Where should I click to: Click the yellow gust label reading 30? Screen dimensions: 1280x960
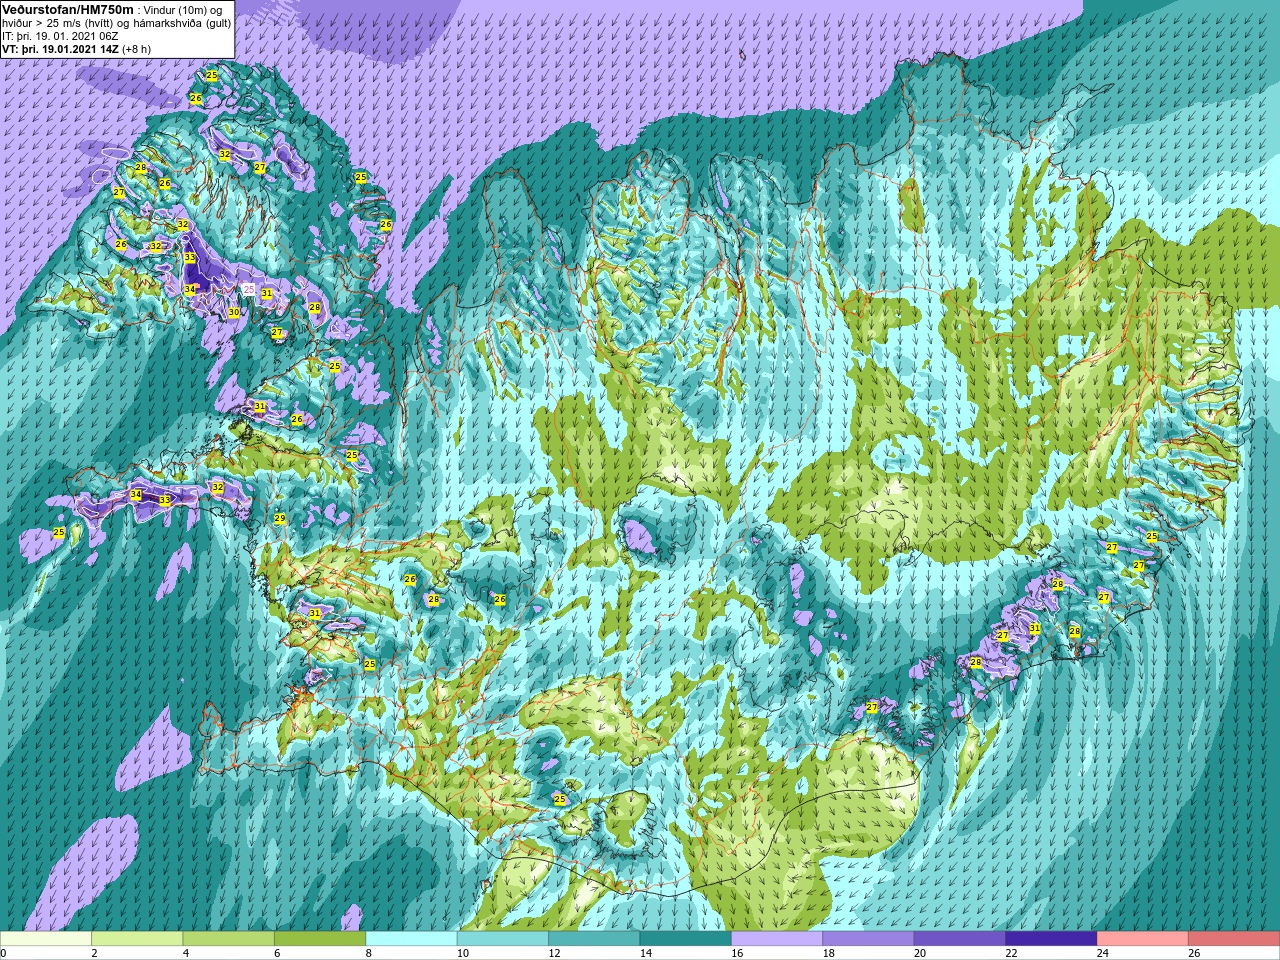(x=233, y=313)
